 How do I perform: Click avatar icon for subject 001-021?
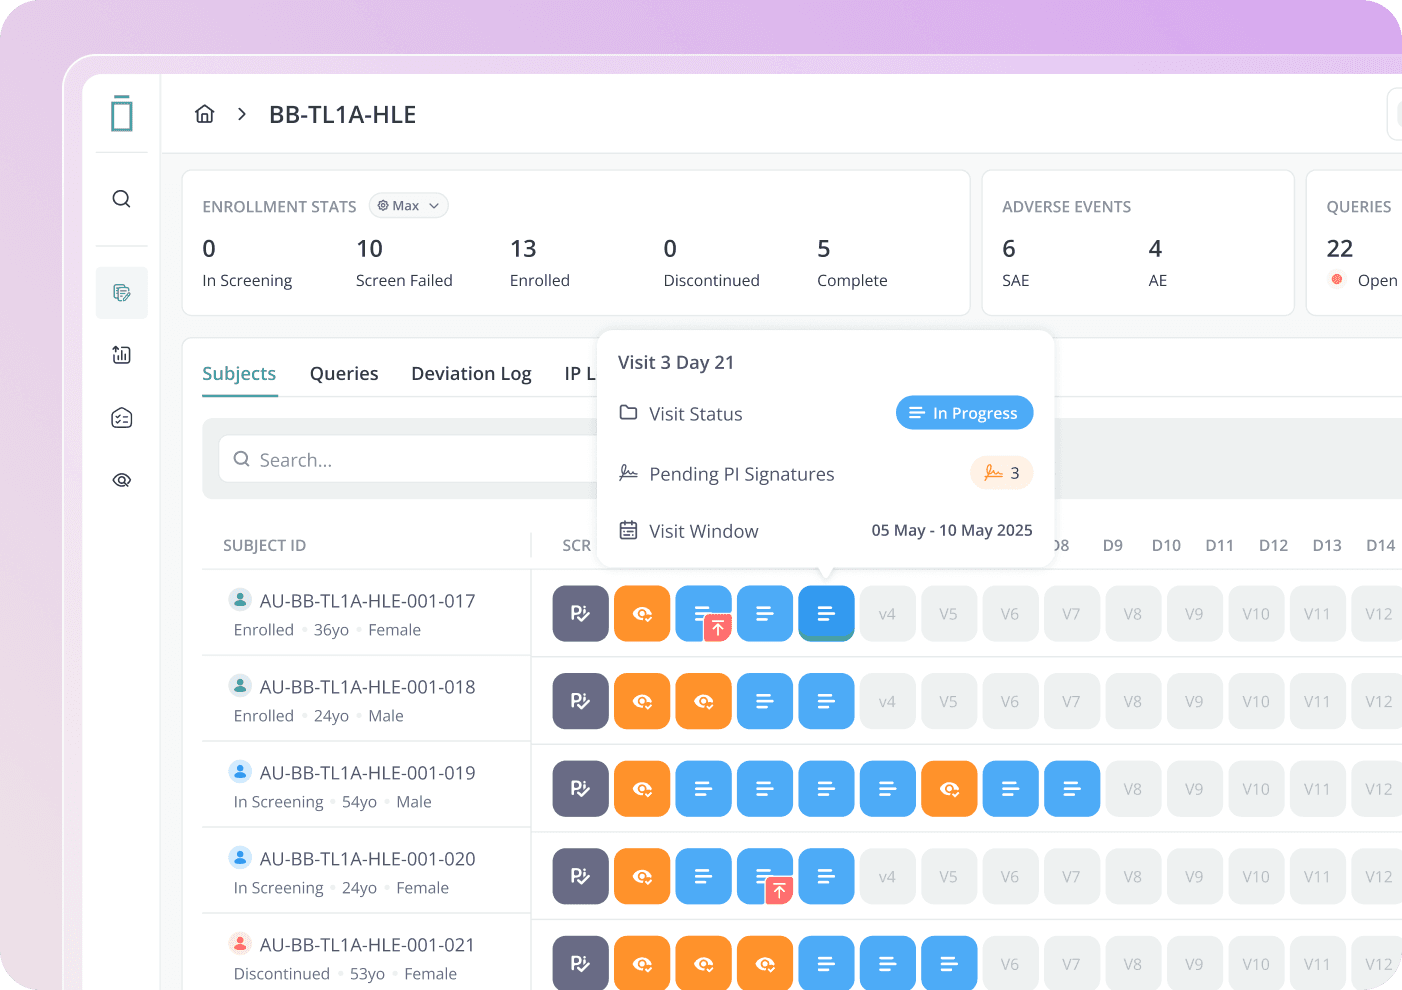pos(240,943)
